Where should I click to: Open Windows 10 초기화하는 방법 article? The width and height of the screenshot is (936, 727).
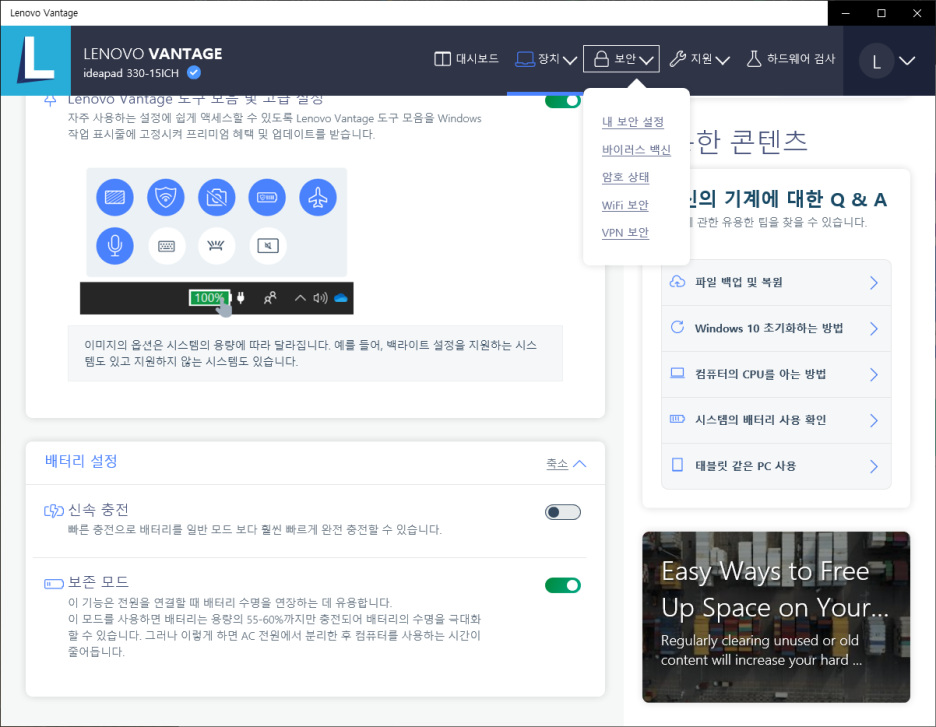776,328
